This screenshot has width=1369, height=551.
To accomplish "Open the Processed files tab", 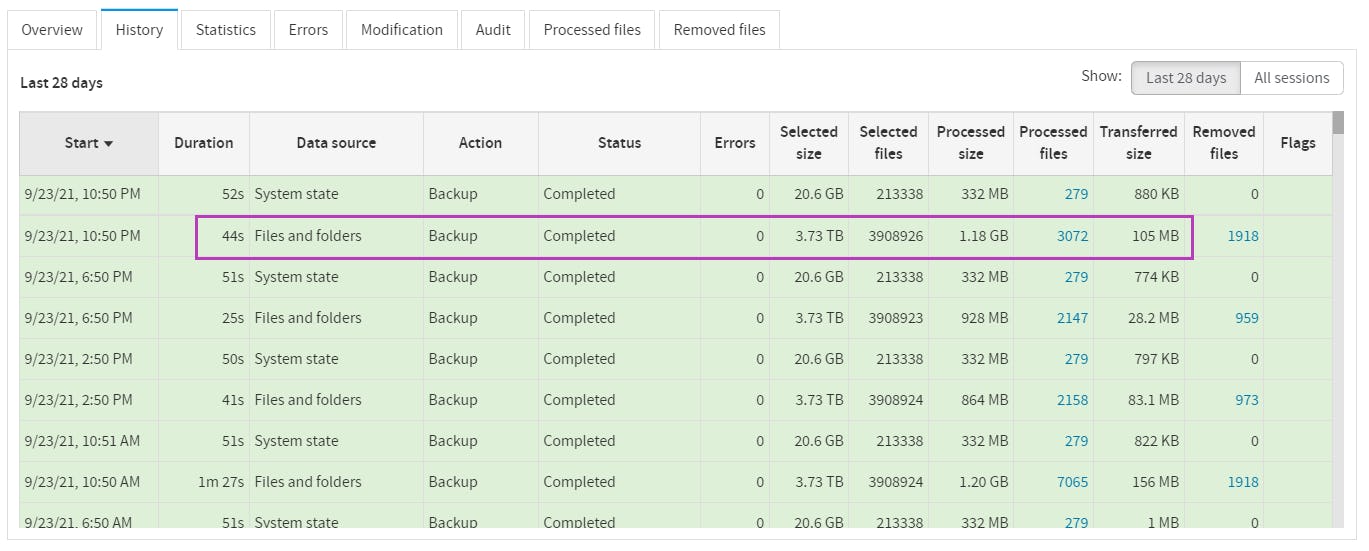I will tap(592, 30).
